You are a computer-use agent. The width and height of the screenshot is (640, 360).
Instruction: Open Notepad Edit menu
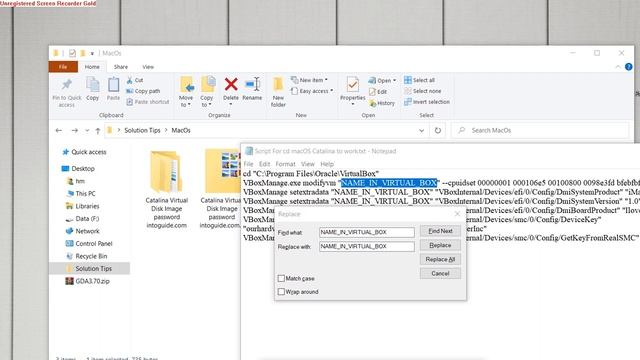264,164
